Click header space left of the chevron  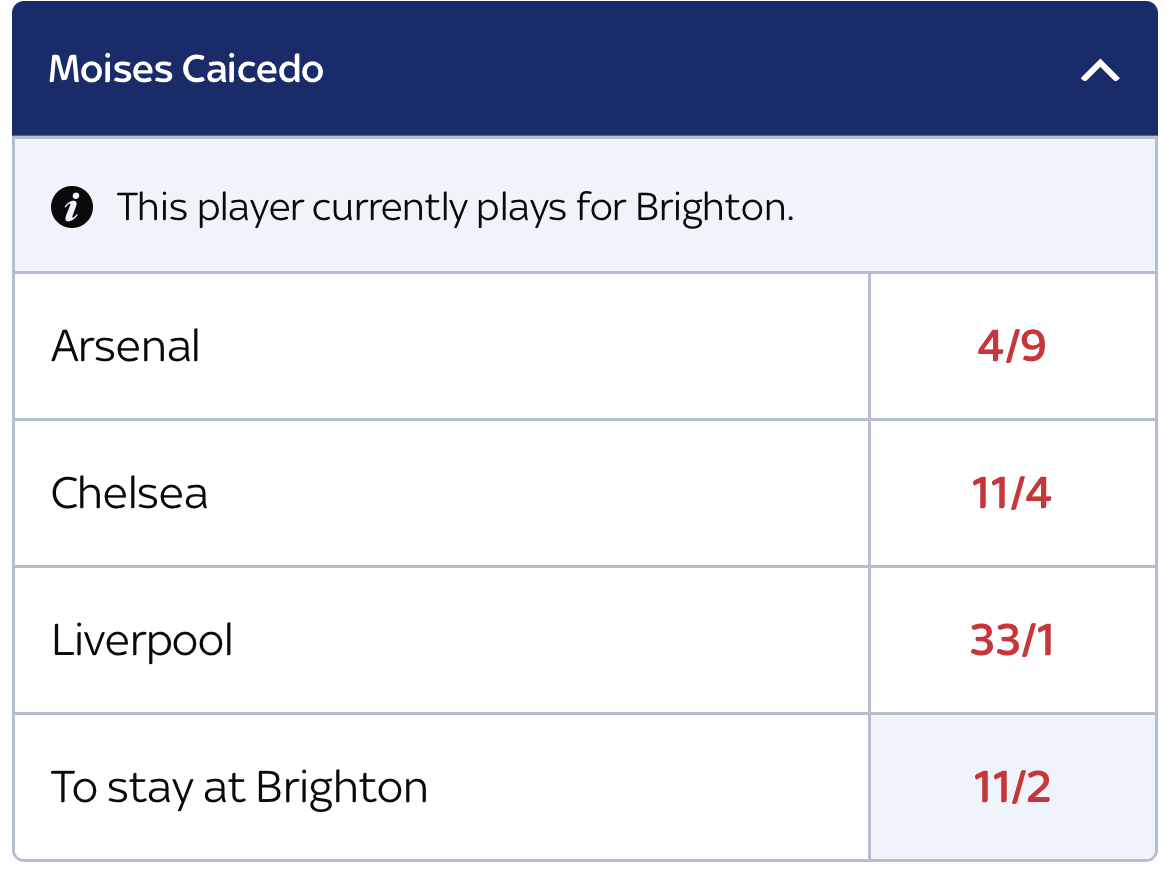click(x=701, y=69)
